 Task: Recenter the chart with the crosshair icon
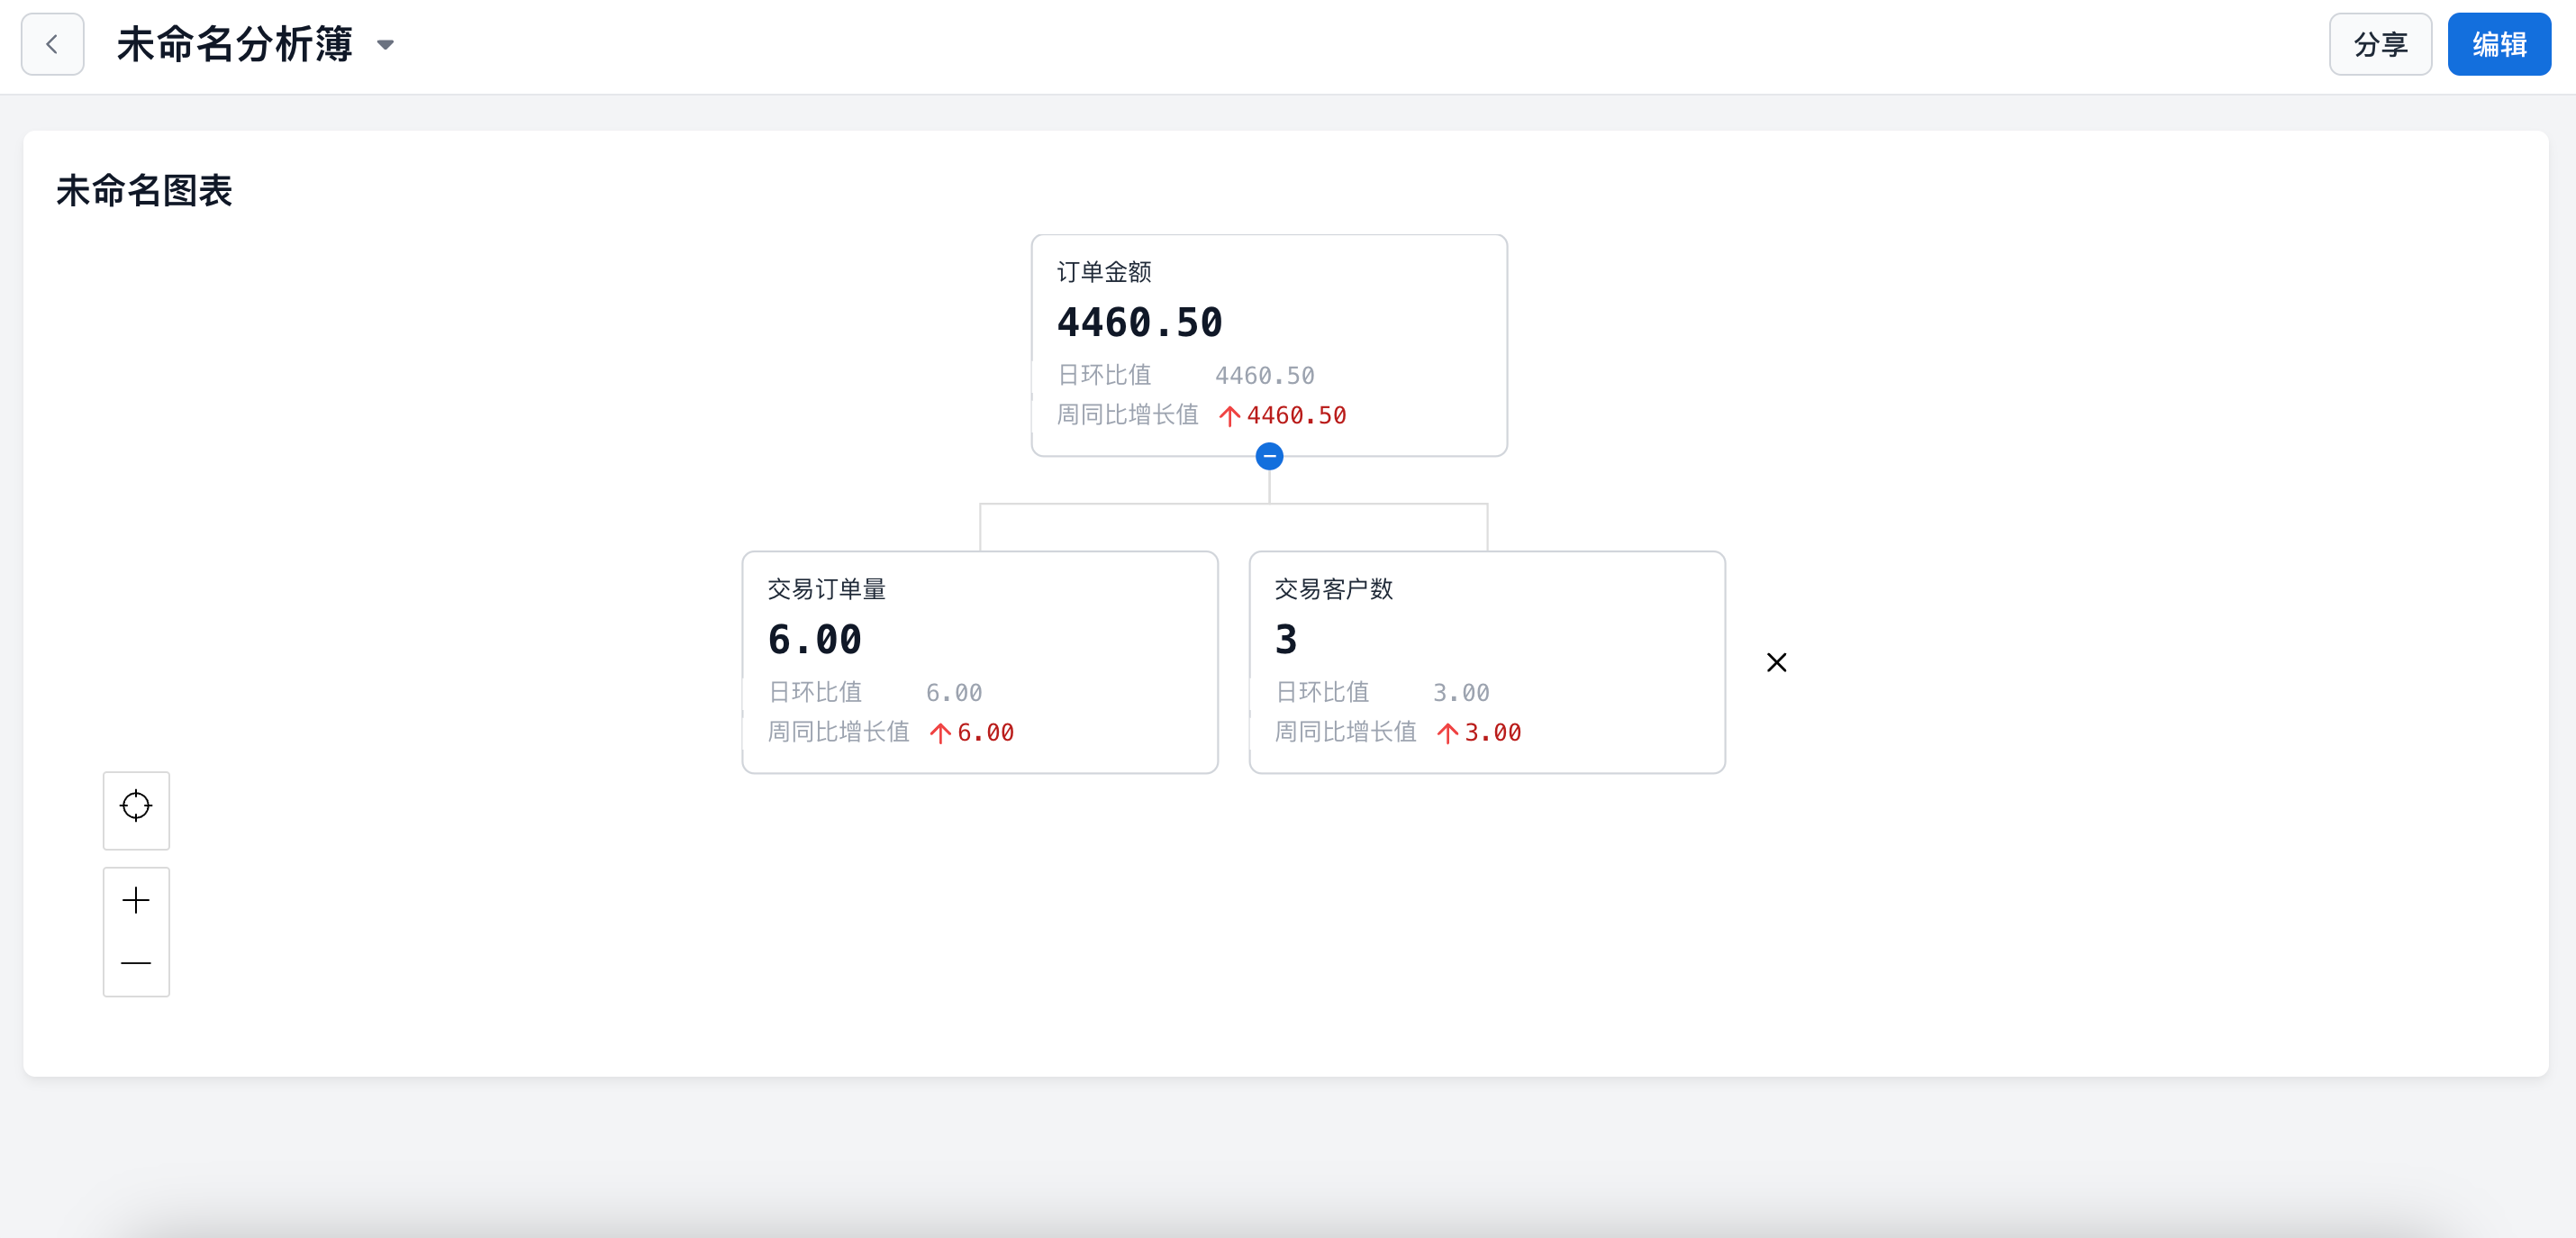(136, 806)
